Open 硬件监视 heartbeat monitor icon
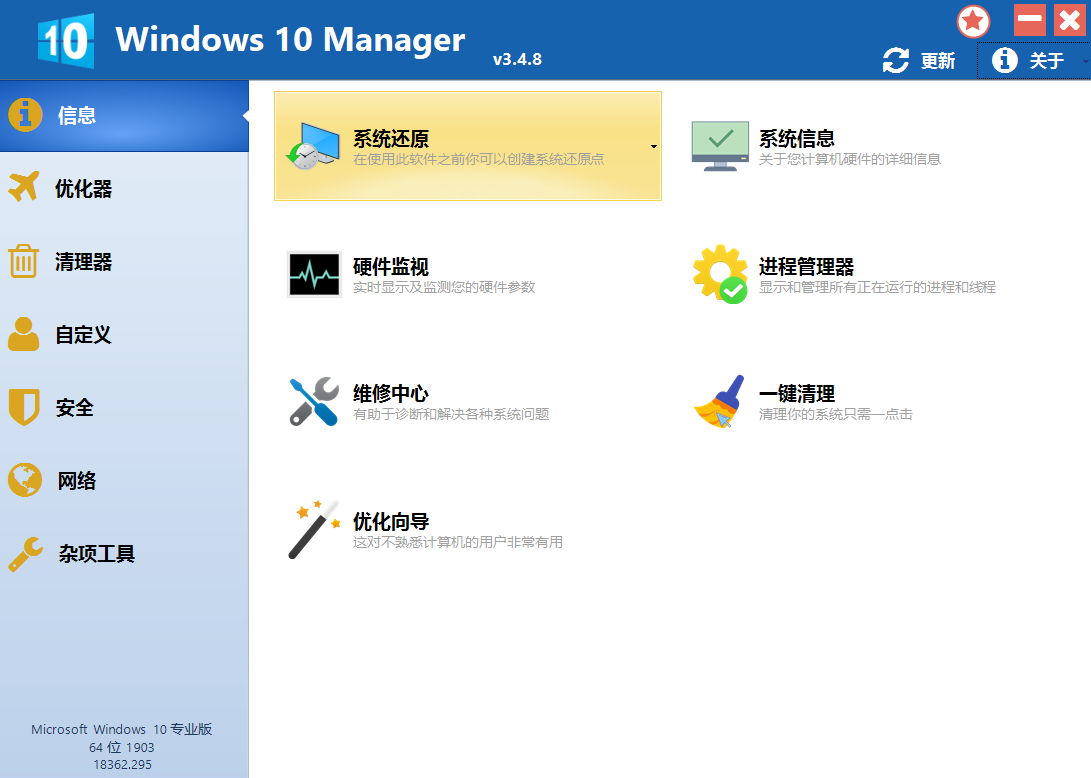 pos(314,274)
